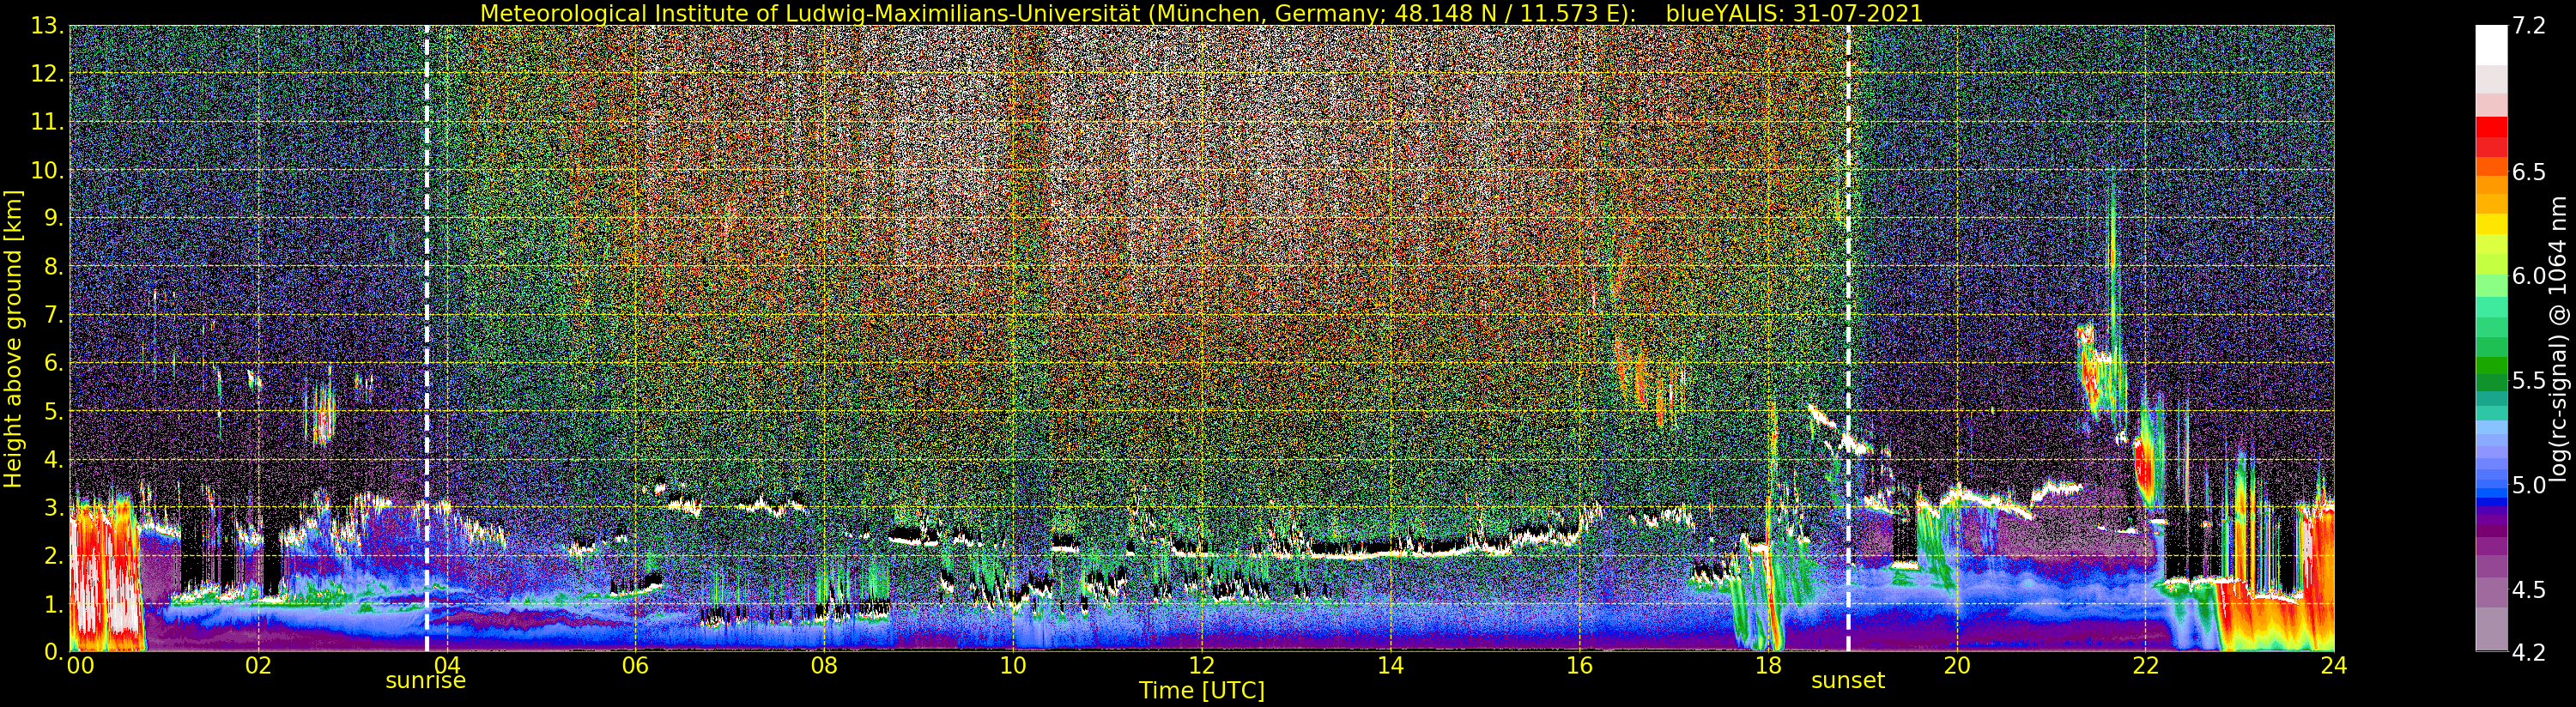
Task: Select the 06 hour tick on time axis
Action: [x=635, y=666]
